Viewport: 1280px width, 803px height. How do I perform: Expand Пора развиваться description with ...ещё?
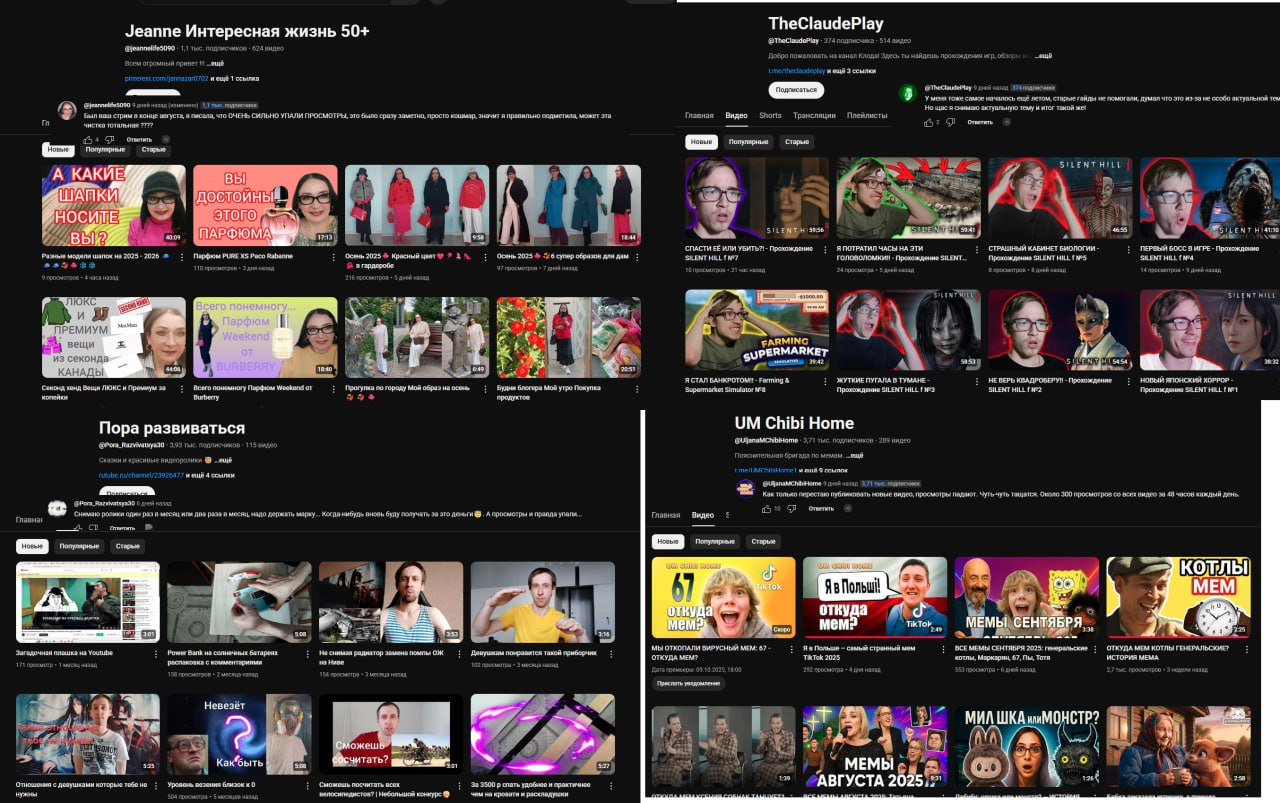[x=223, y=460]
